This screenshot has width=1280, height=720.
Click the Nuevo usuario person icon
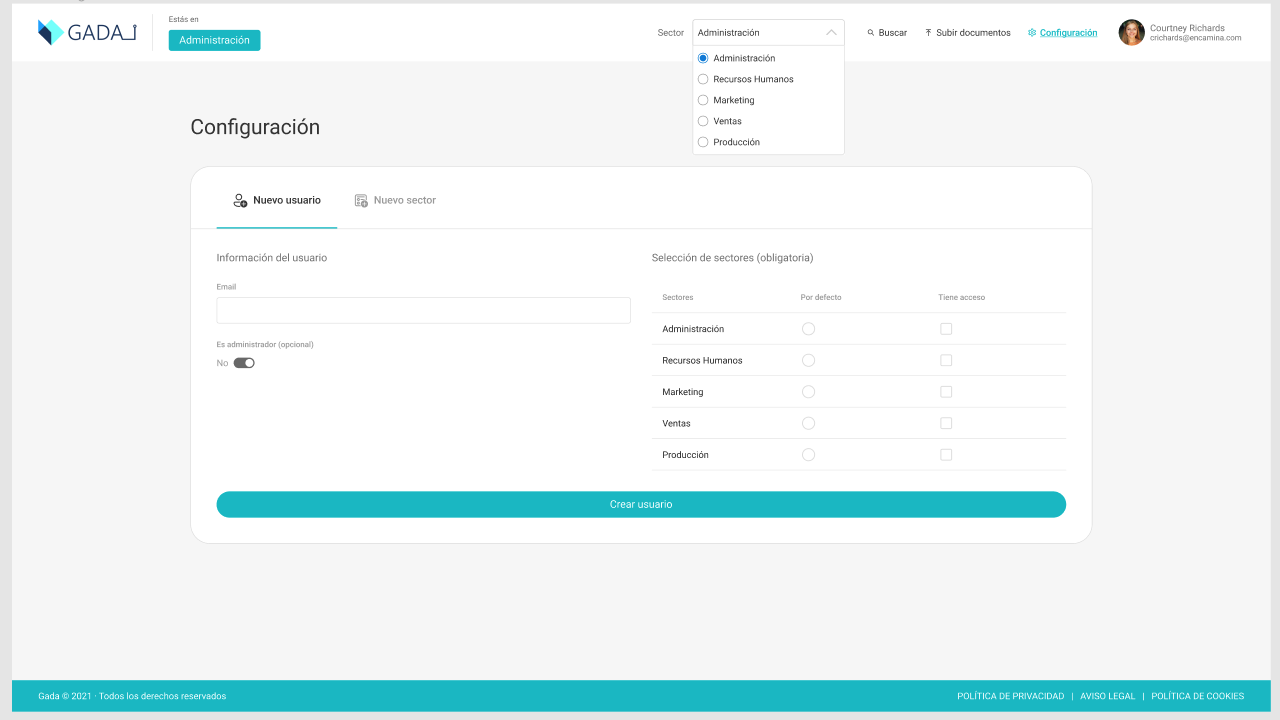[x=240, y=200]
